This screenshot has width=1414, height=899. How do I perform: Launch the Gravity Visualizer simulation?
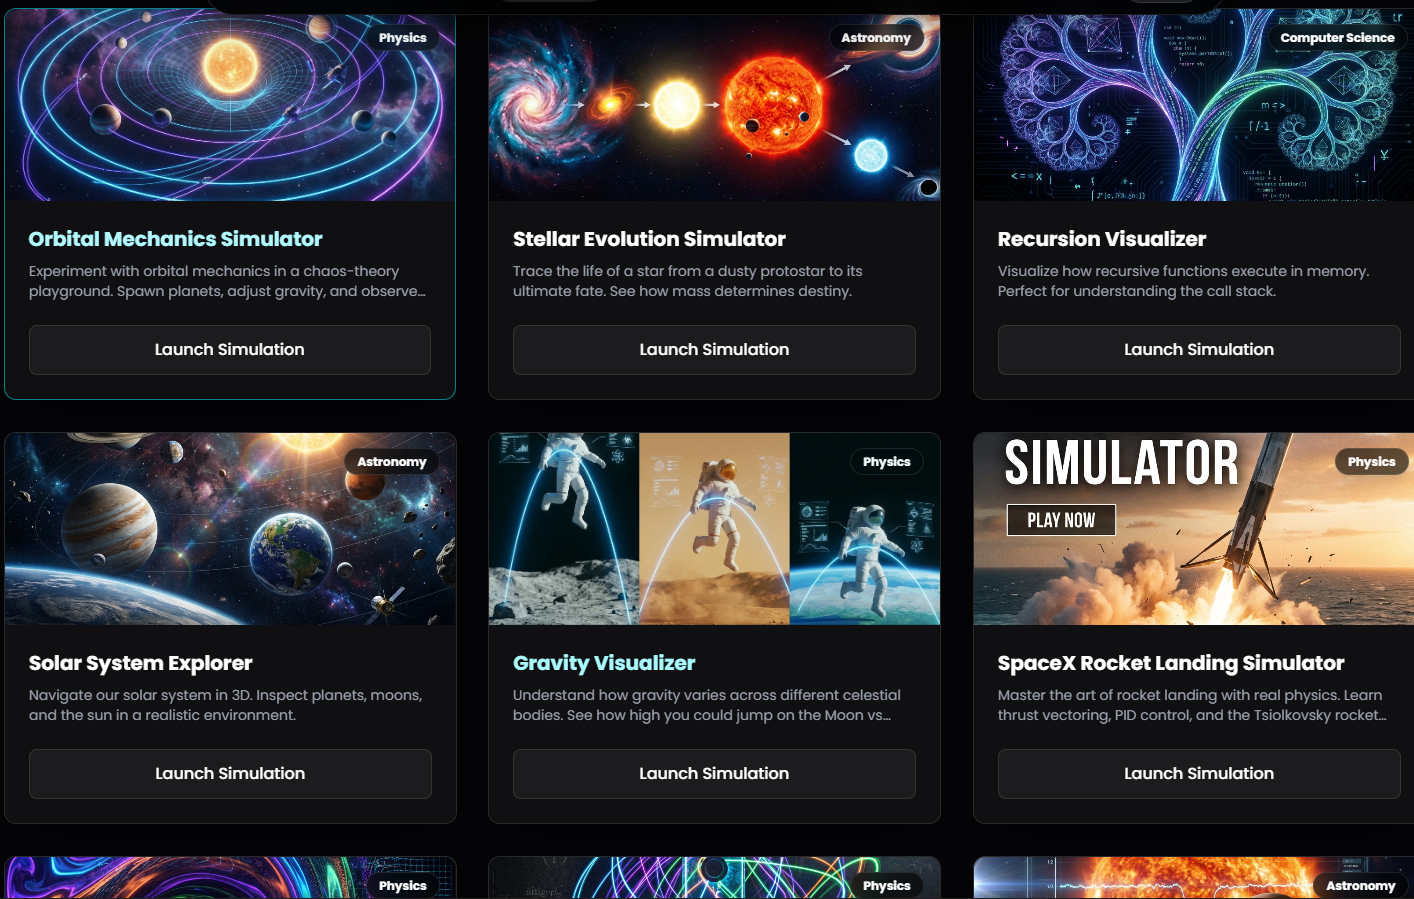point(714,774)
